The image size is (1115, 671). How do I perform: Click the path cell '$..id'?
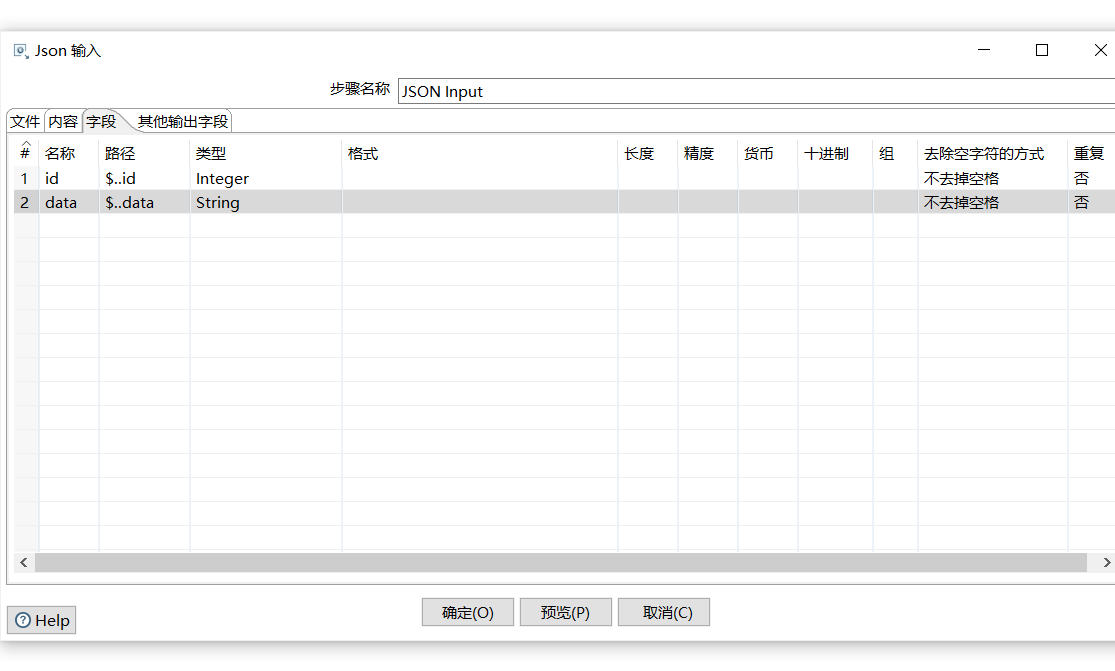pos(144,178)
